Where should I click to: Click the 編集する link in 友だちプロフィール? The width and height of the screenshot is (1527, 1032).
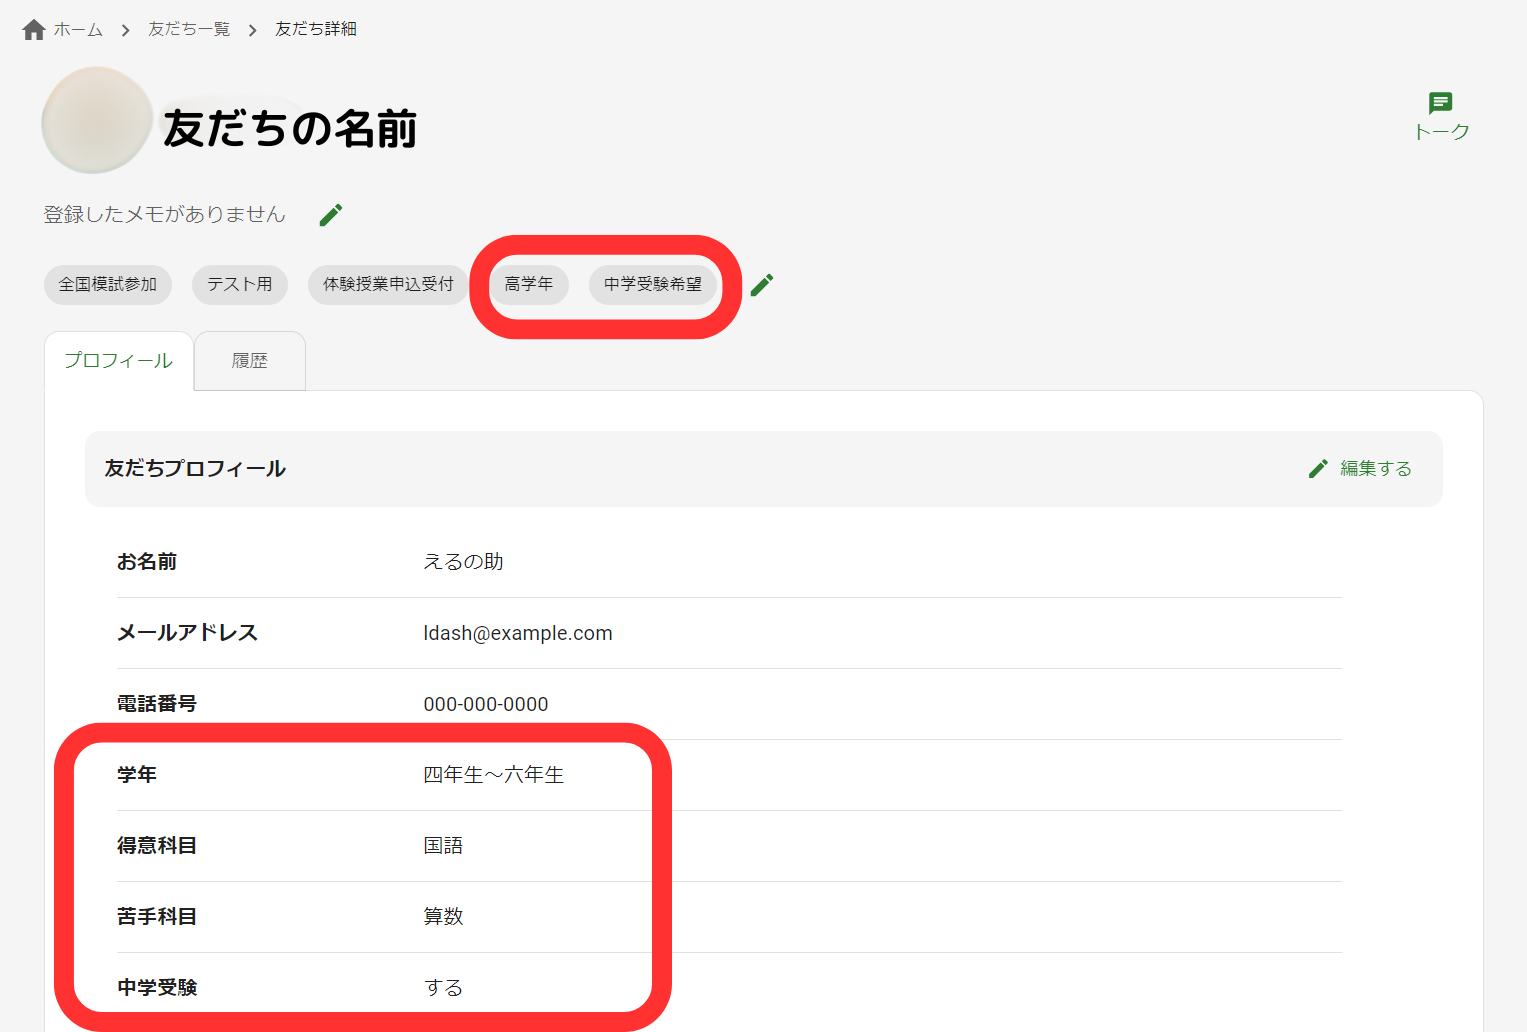click(x=1375, y=467)
